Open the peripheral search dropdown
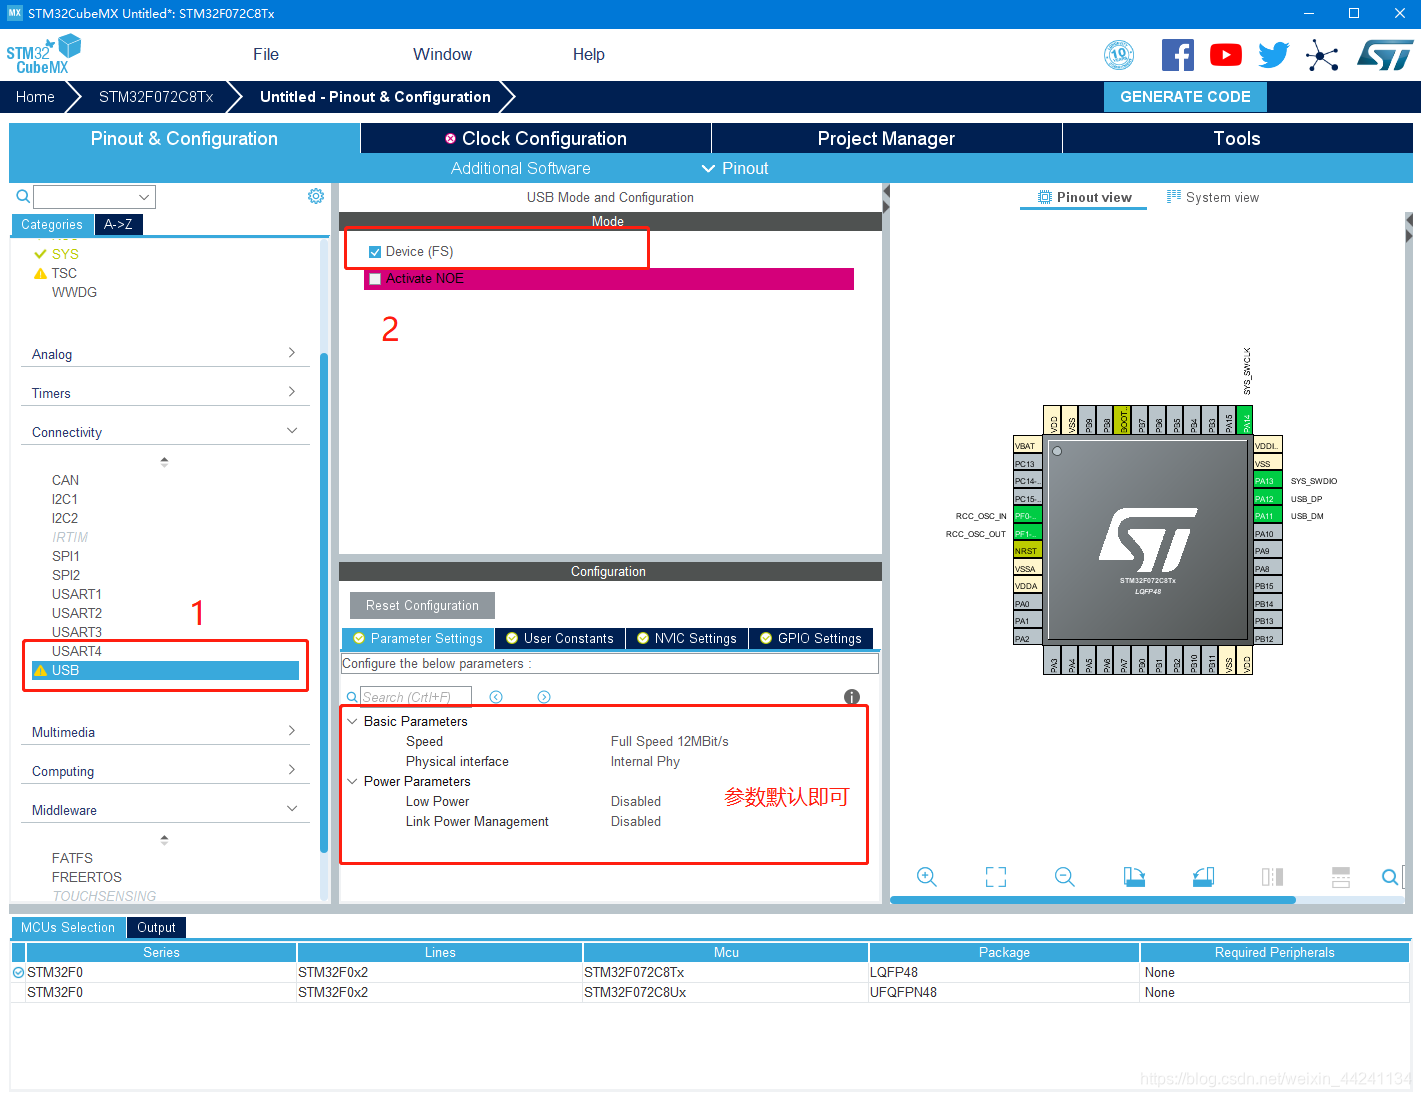The height and width of the screenshot is (1097, 1421). click(144, 197)
